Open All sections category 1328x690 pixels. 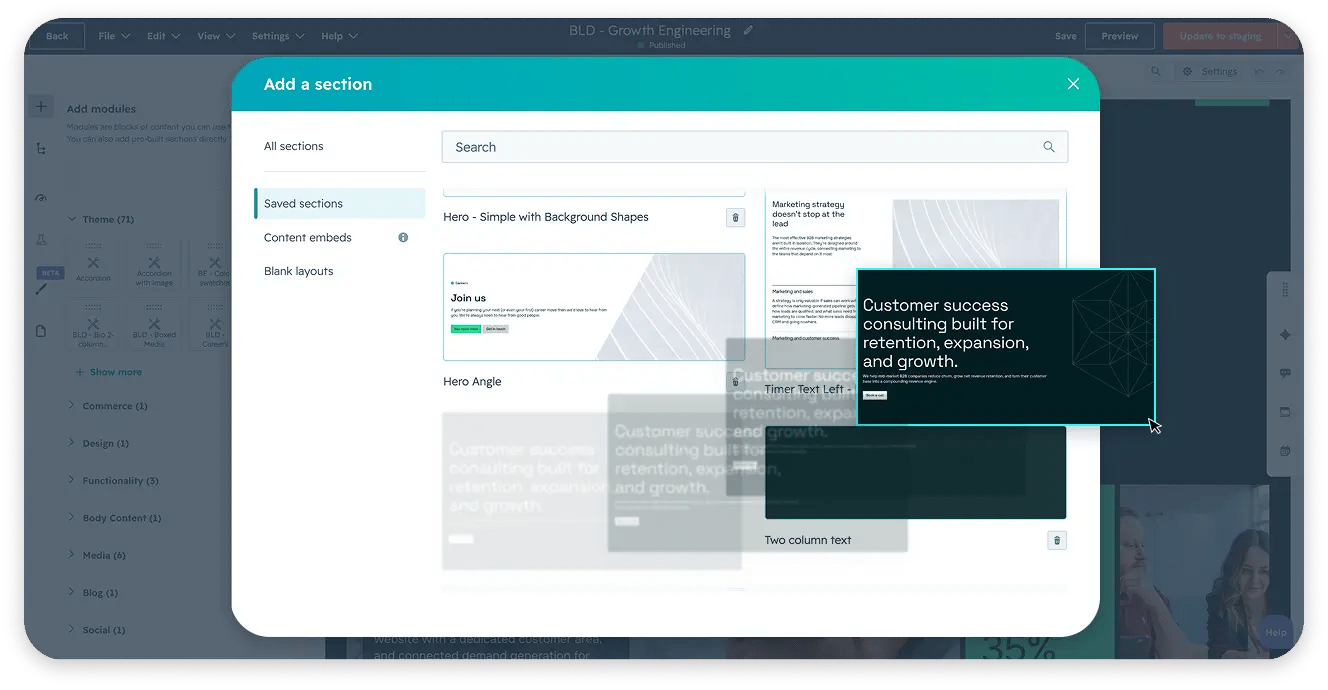(x=294, y=146)
